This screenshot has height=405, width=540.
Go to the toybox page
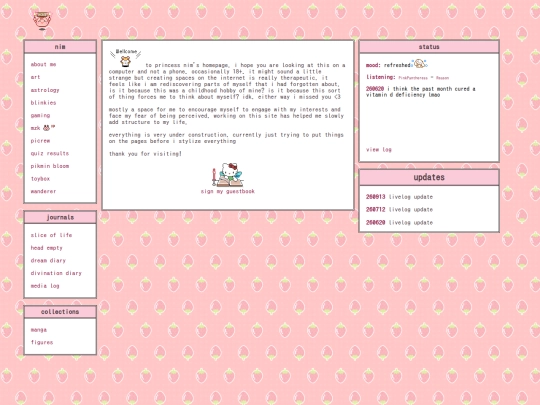click(x=40, y=179)
